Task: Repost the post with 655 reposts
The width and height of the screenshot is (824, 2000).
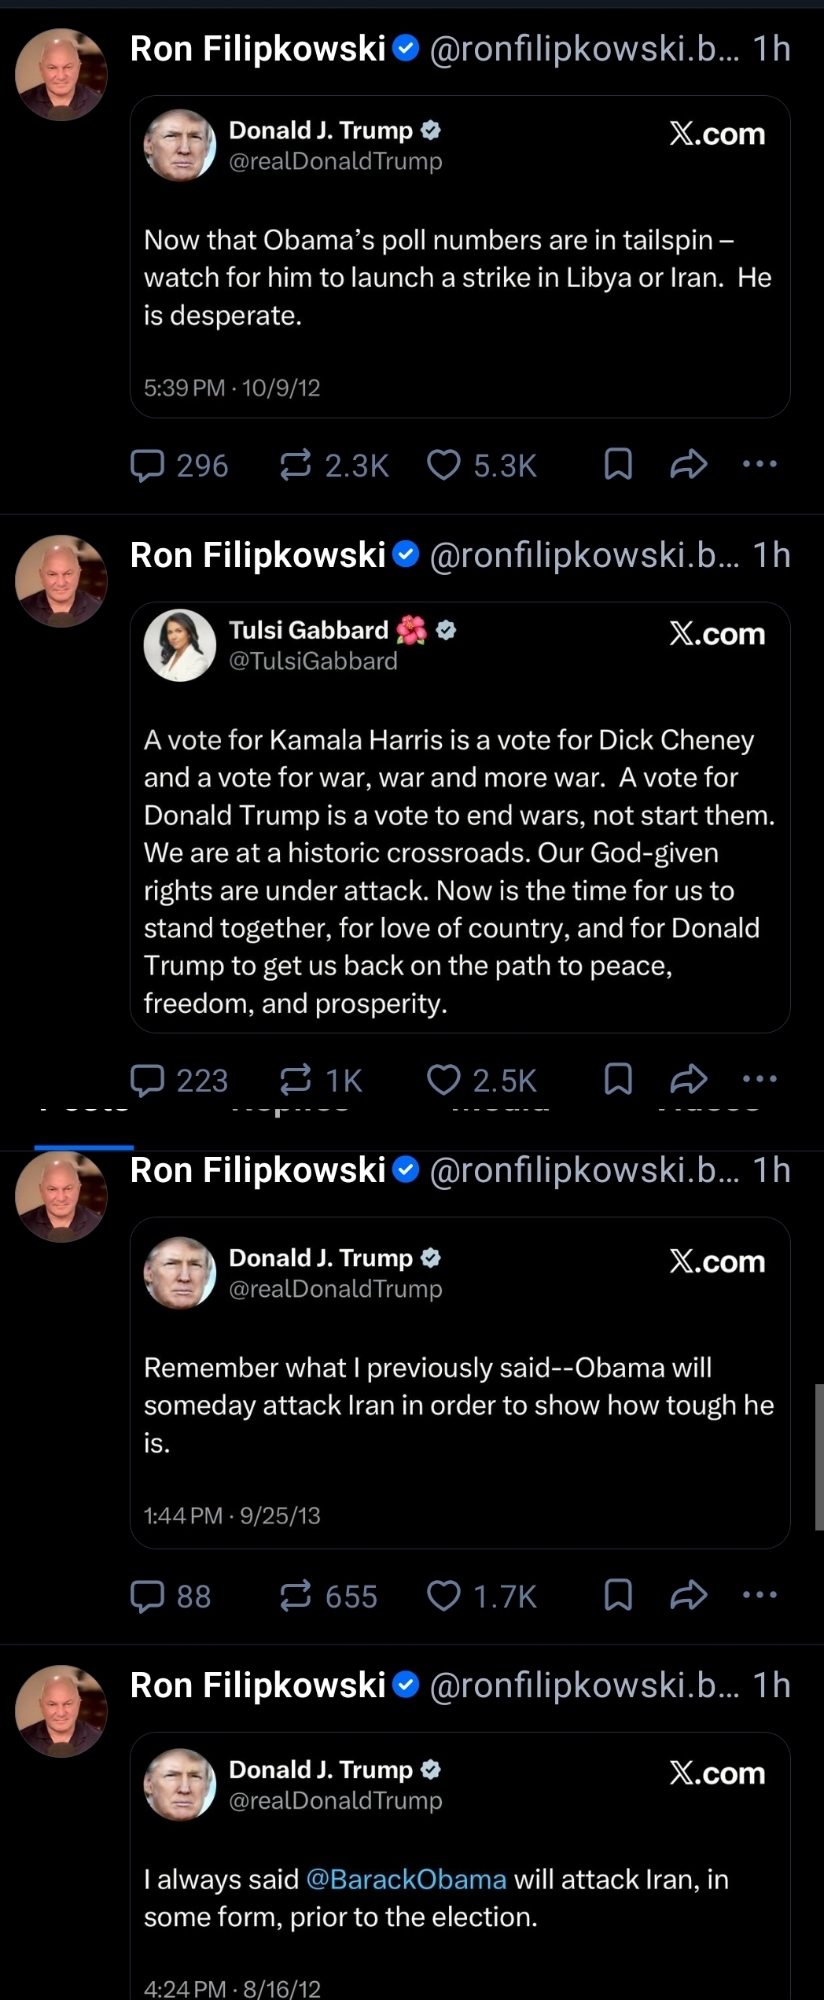Action: pos(296,1596)
